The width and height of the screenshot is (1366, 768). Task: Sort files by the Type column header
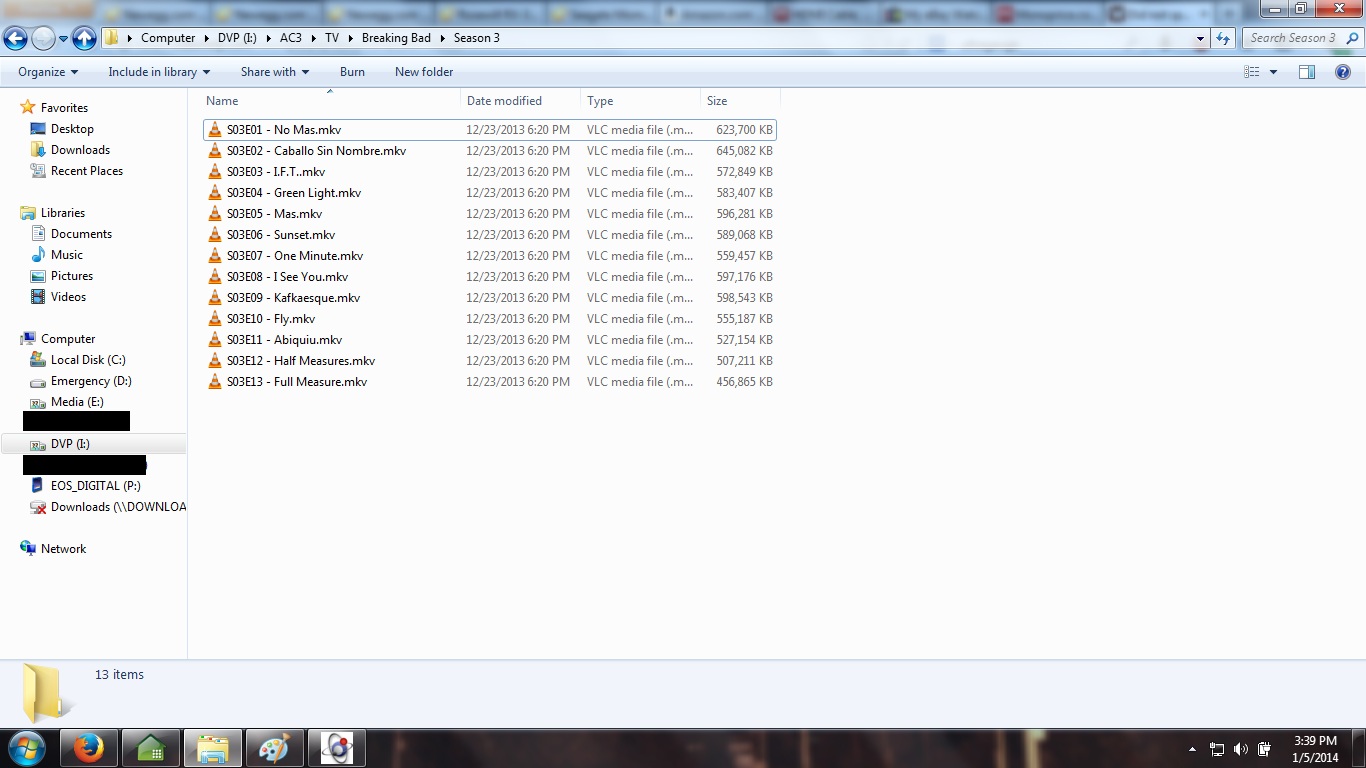pyautogui.click(x=641, y=101)
